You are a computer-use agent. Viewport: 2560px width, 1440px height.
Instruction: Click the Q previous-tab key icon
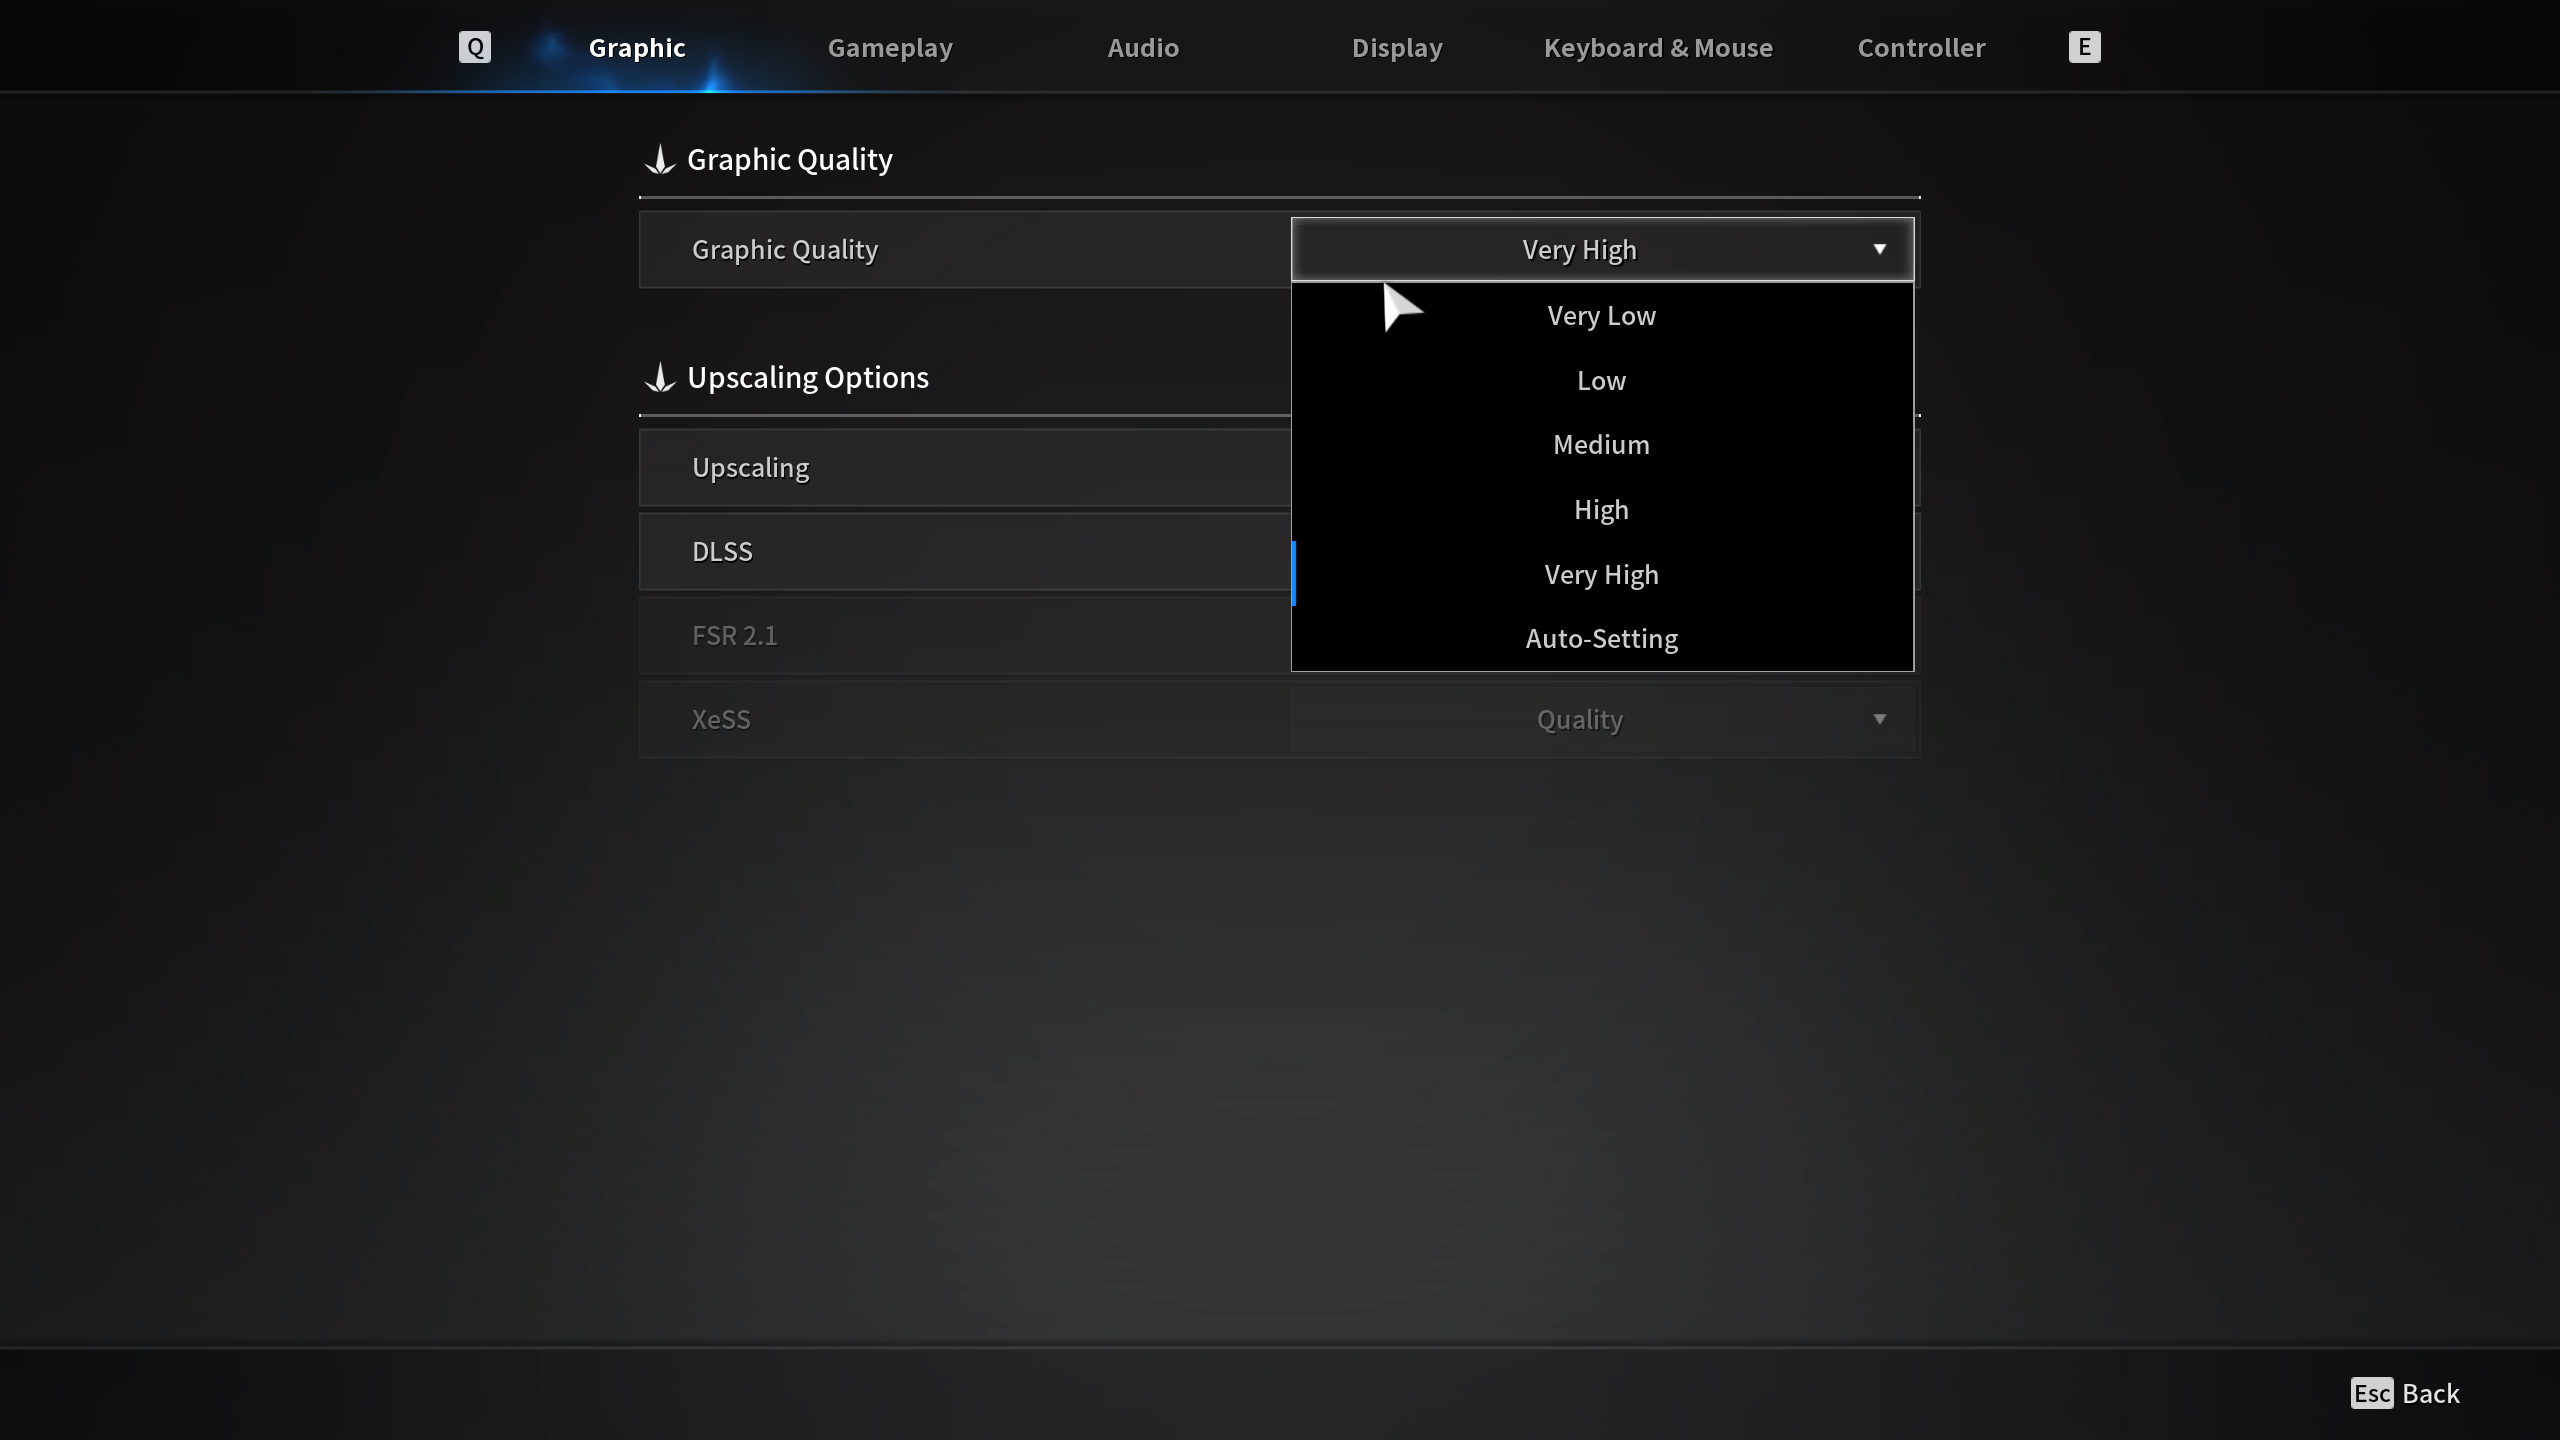tap(475, 47)
